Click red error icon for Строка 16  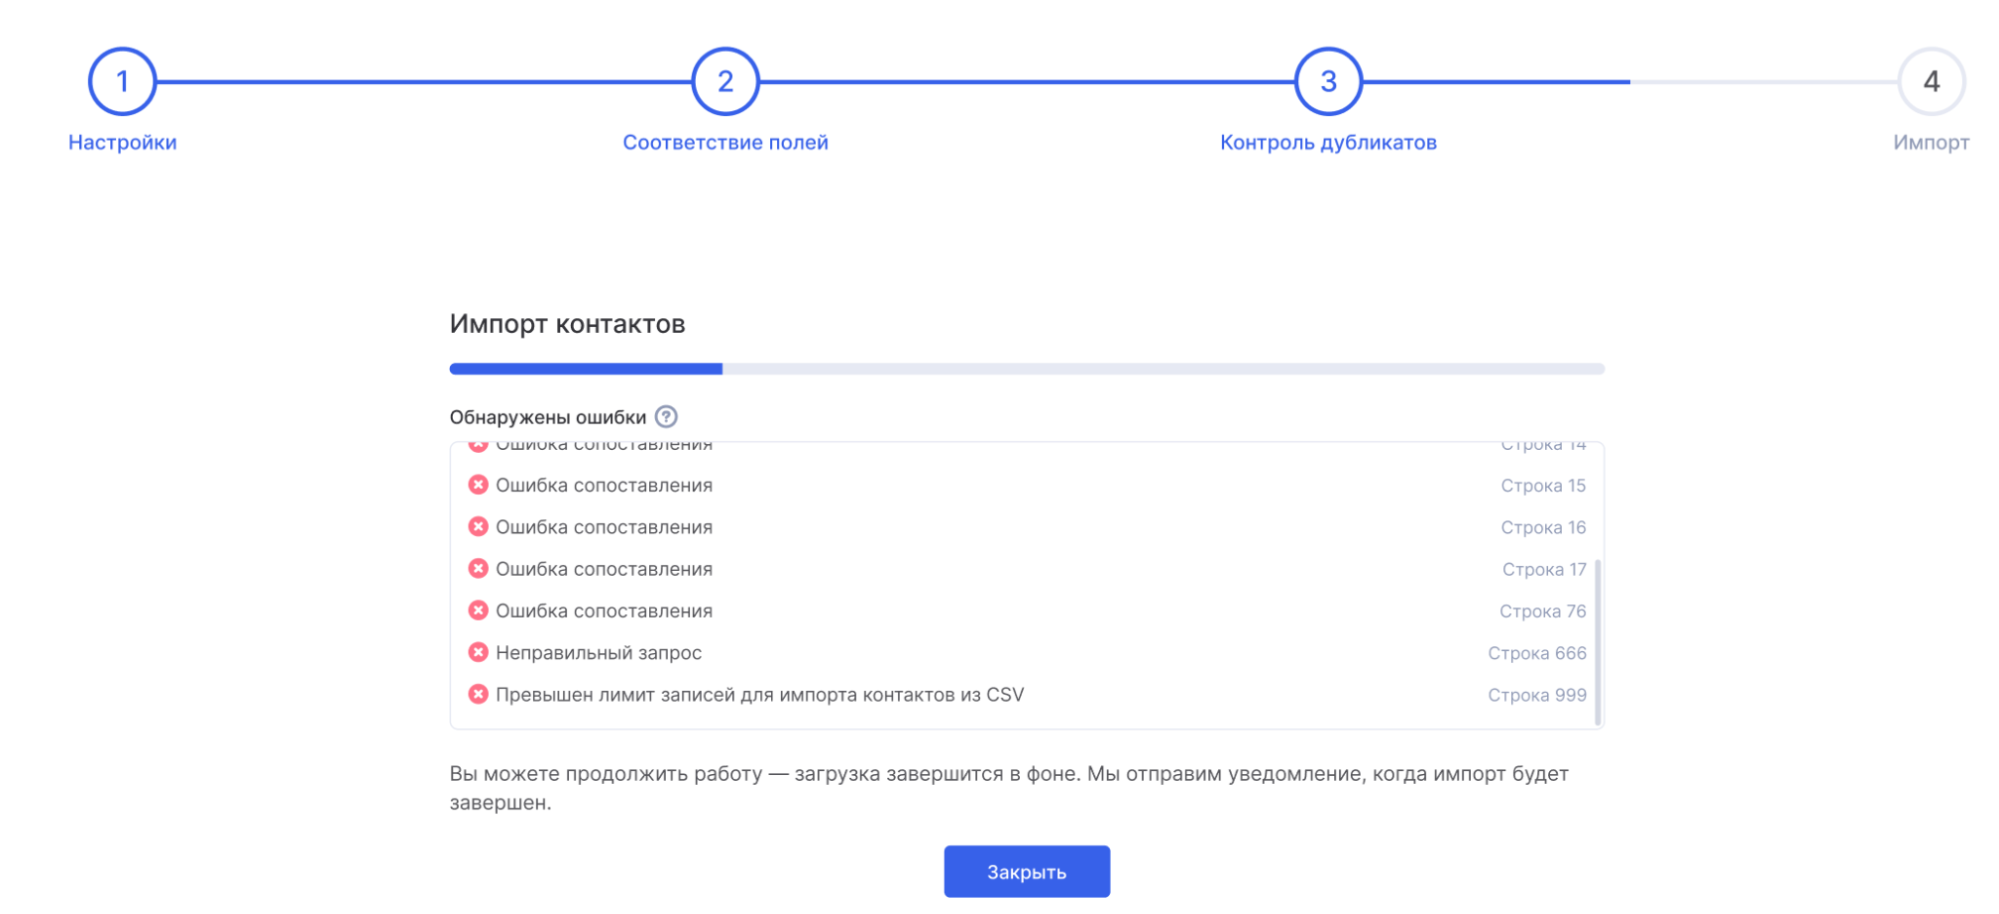[x=478, y=527]
